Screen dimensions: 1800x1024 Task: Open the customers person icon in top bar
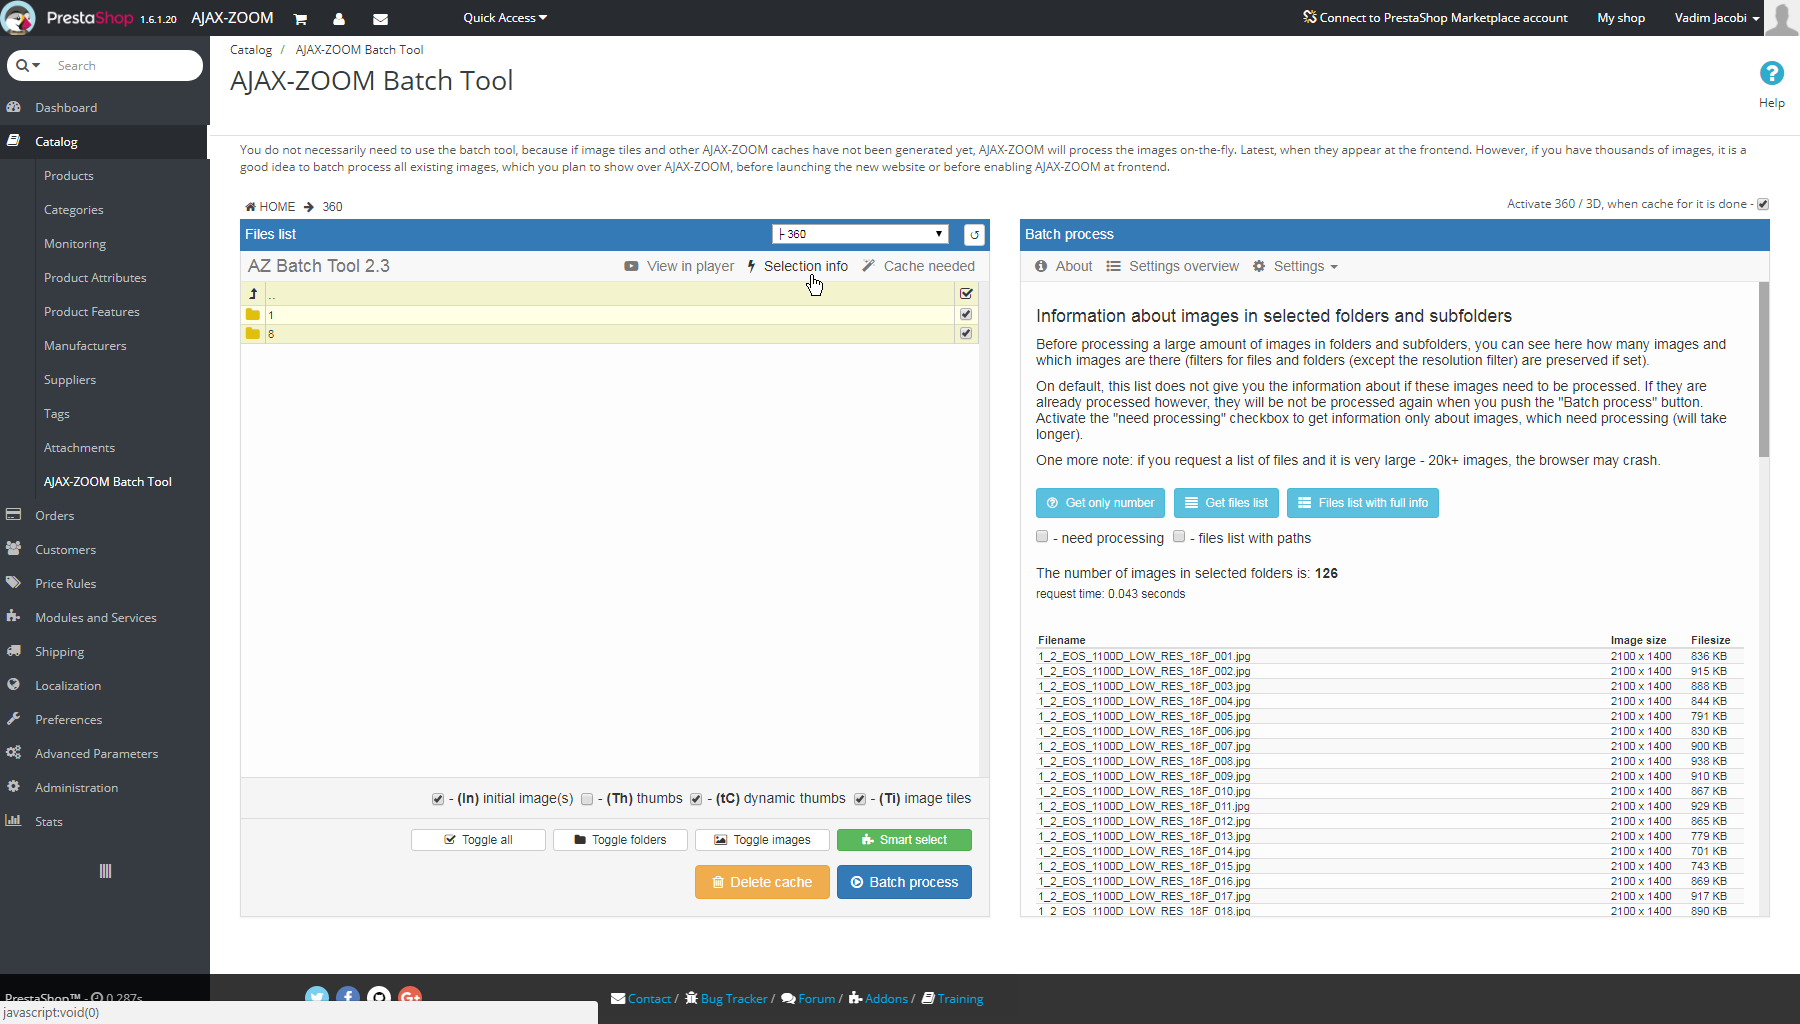click(x=339, y=19)
